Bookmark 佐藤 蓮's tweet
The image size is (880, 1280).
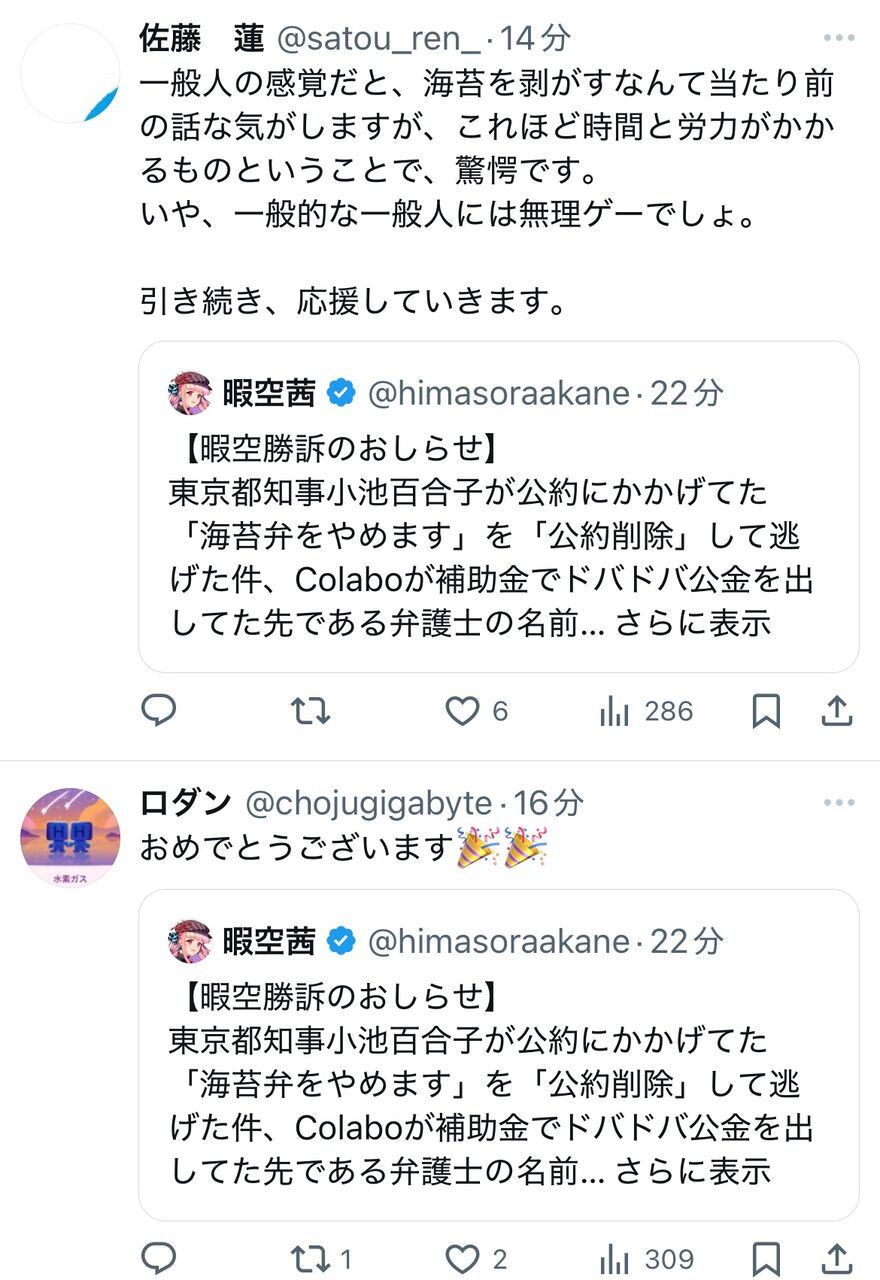pos(766,711)
